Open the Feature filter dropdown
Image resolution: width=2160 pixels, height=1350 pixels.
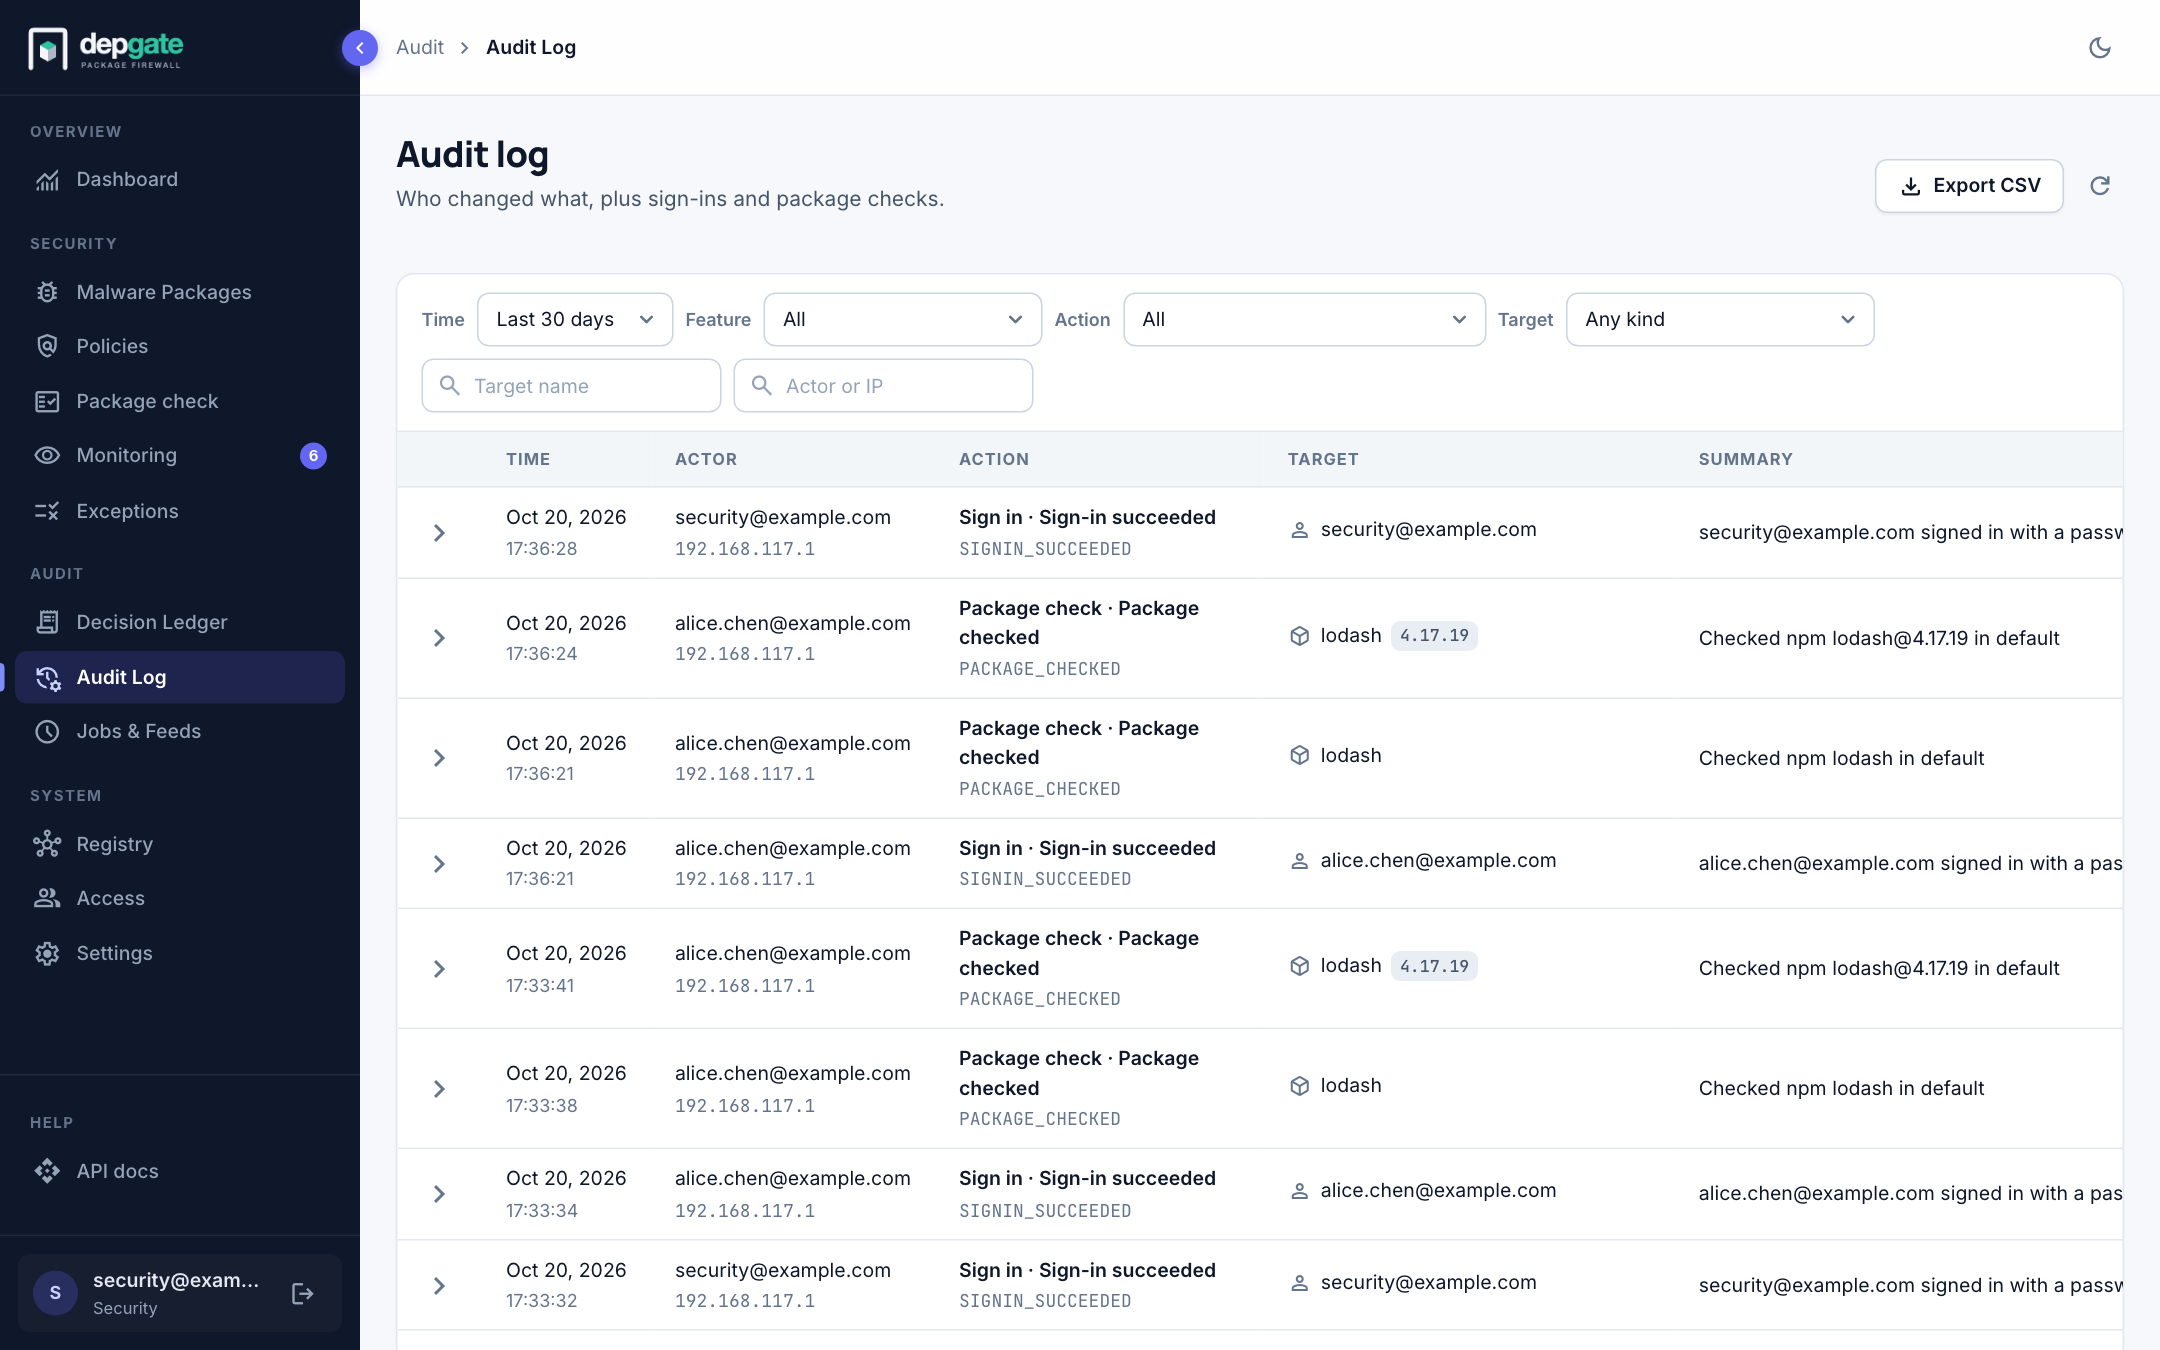[x=903, y=319]
